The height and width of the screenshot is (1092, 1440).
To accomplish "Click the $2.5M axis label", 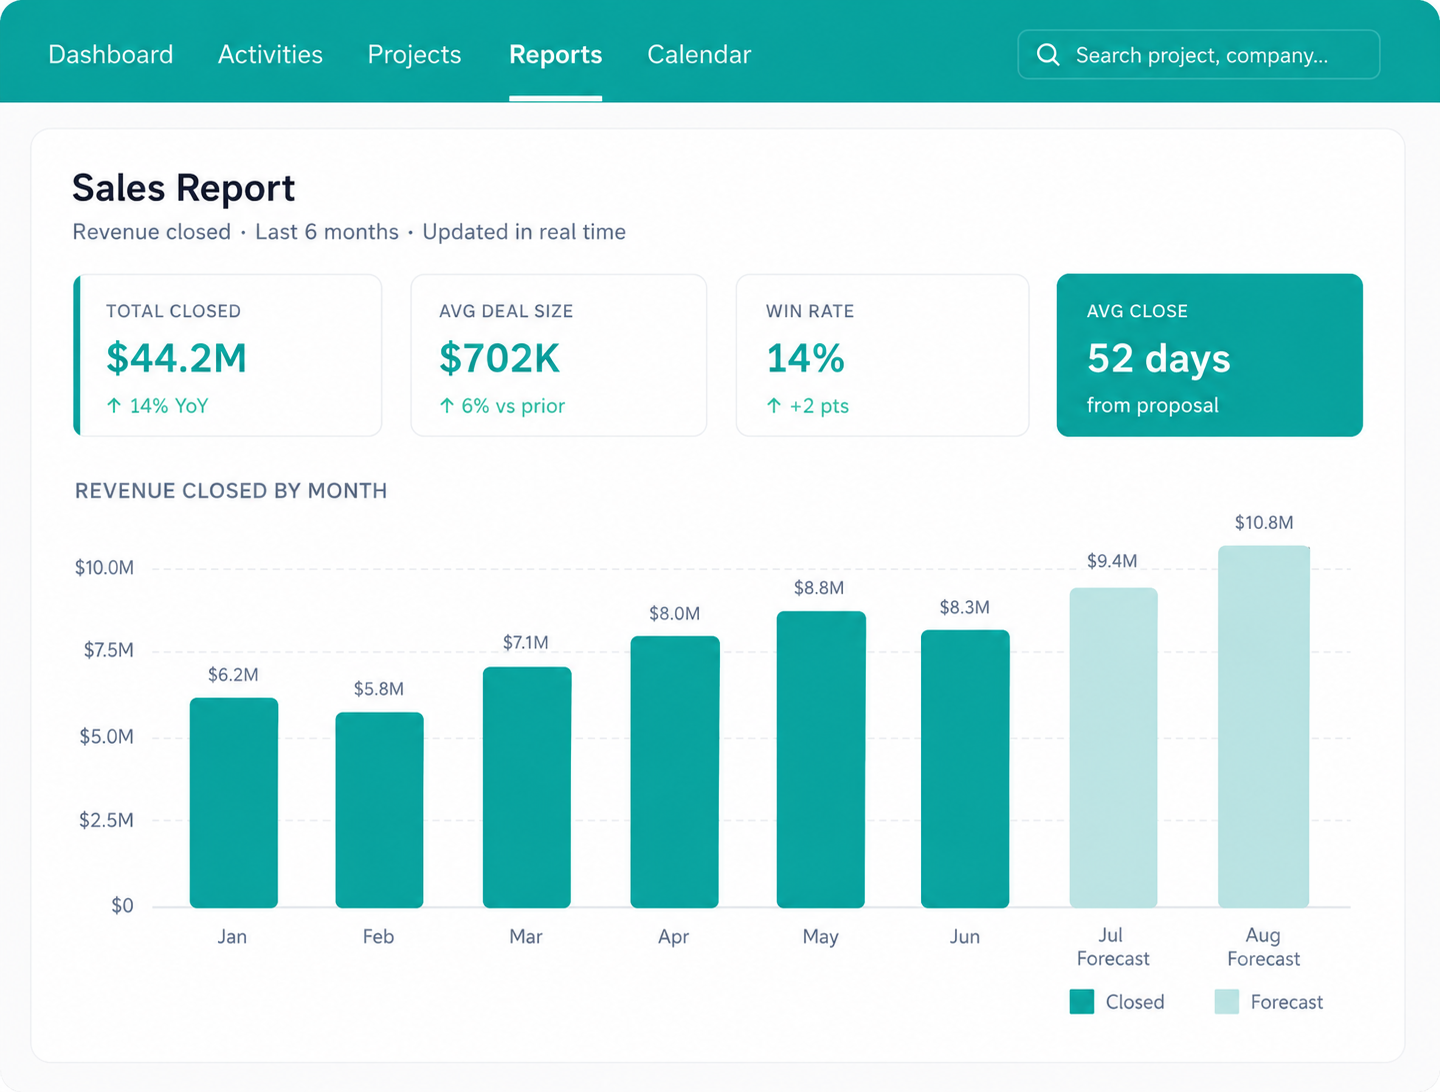I will click(x=107, y=820).
